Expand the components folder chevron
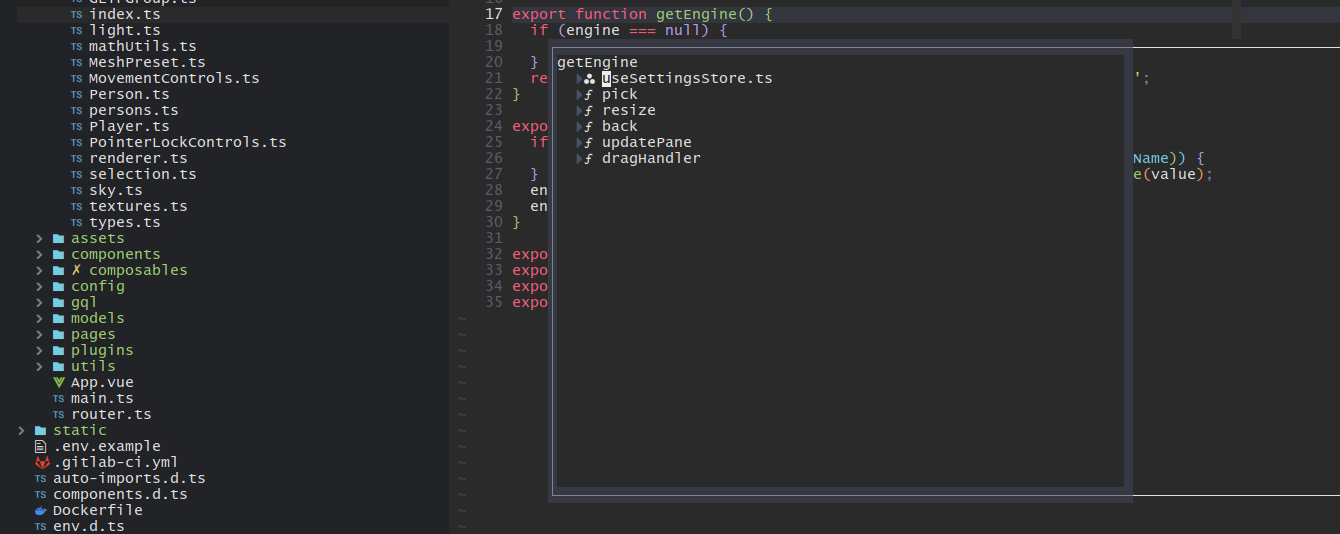The image size is (1340, 534). click(x=40, y=255)
